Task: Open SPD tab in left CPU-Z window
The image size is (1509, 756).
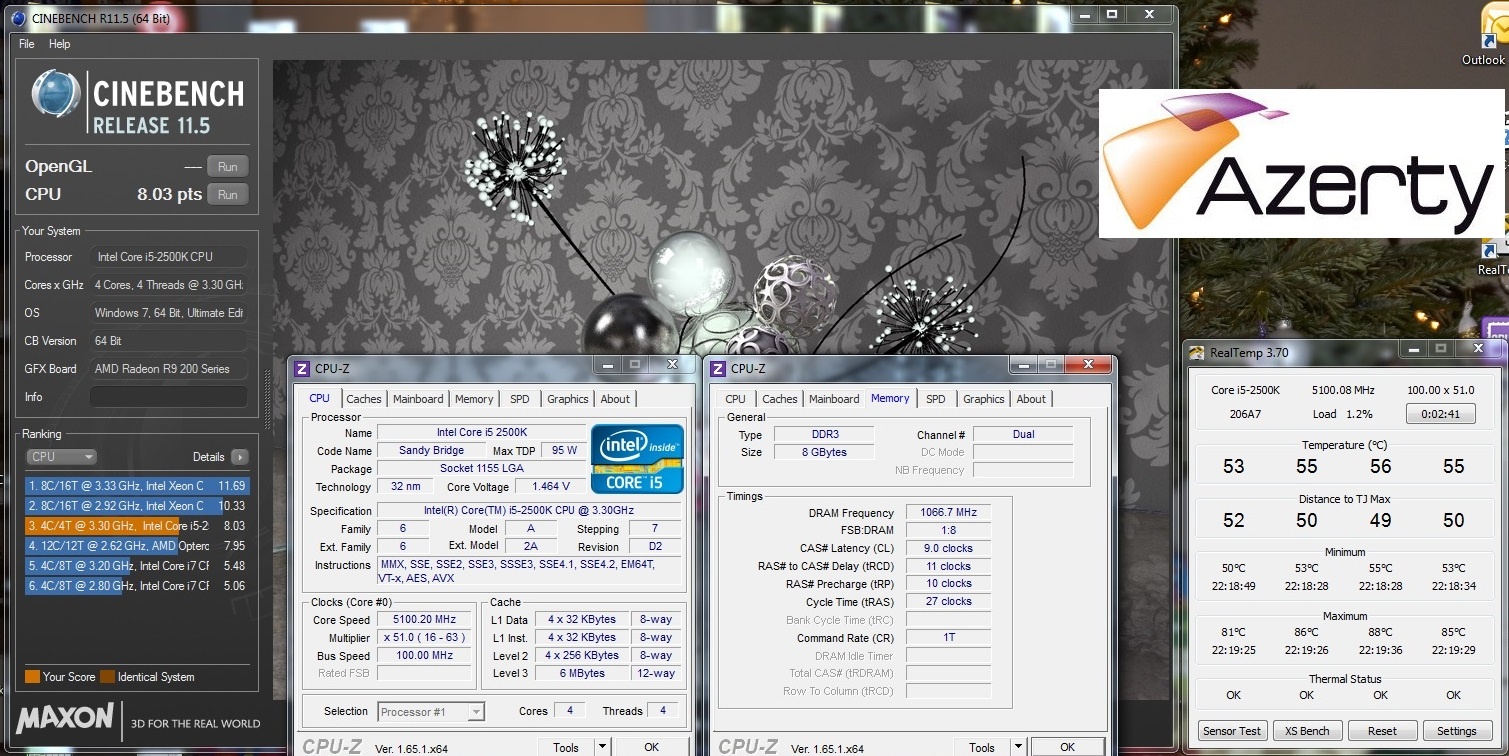Action: click(x=520, y=399)
